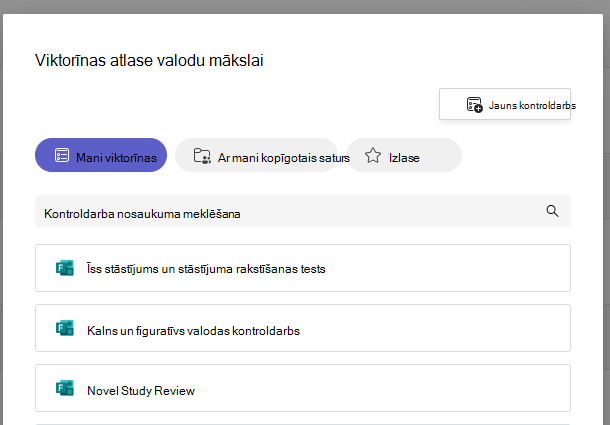
Task: Click the star icon beside Izlase
Action: pyautogui.click(x=373, y=155)
